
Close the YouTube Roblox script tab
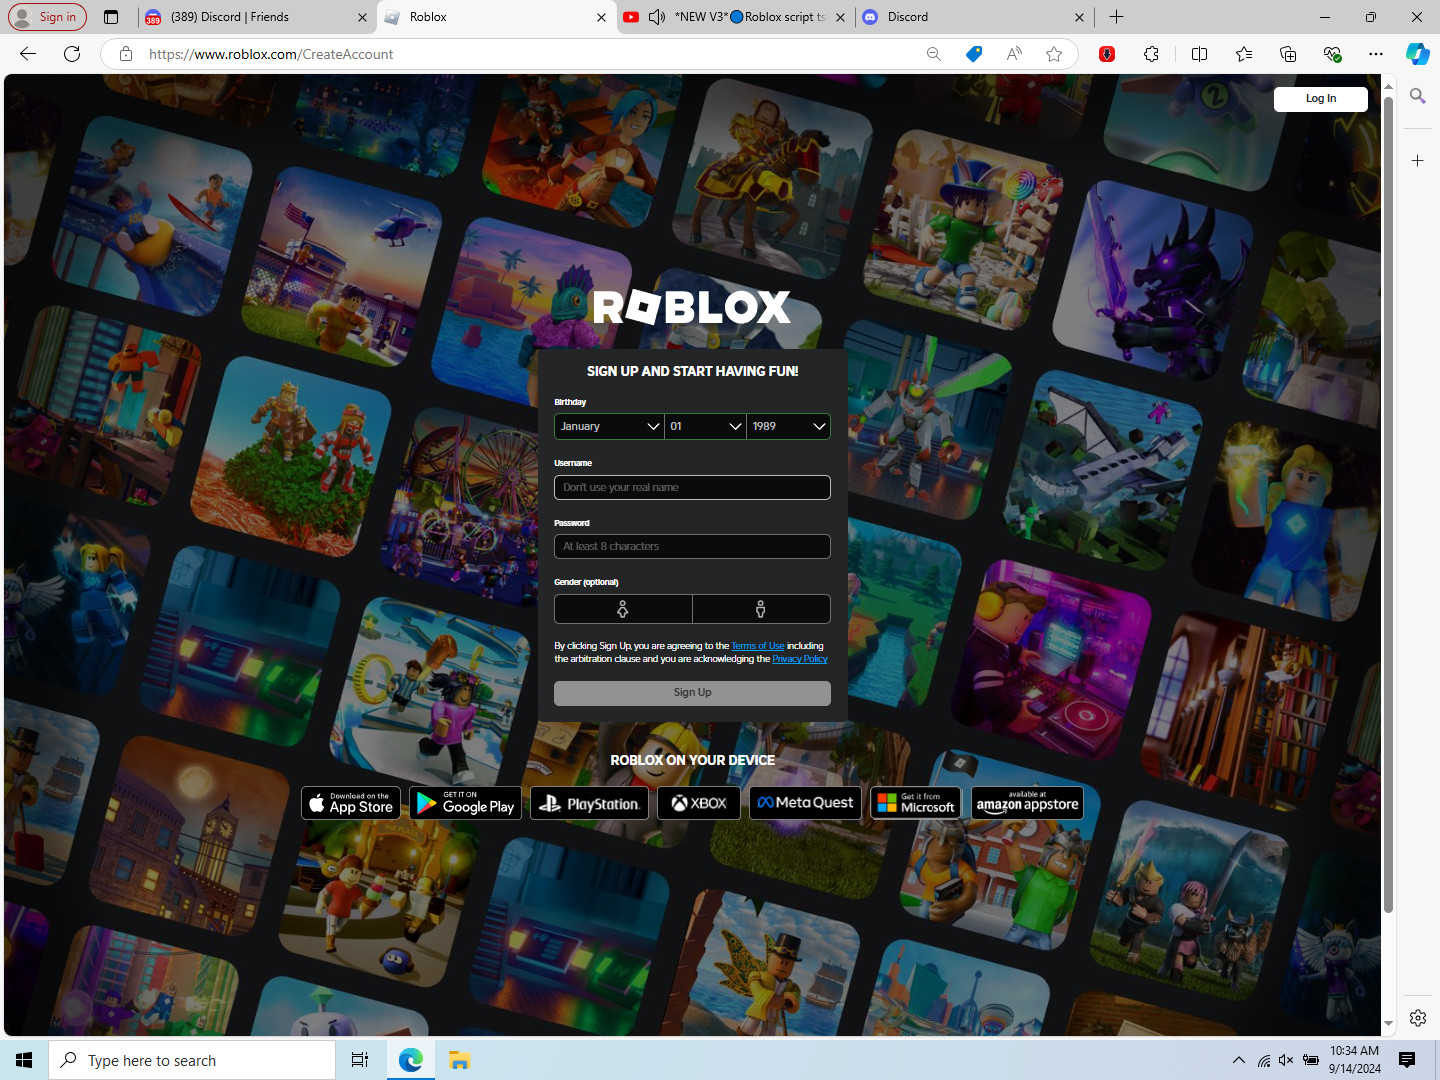[x=840, y=17]
